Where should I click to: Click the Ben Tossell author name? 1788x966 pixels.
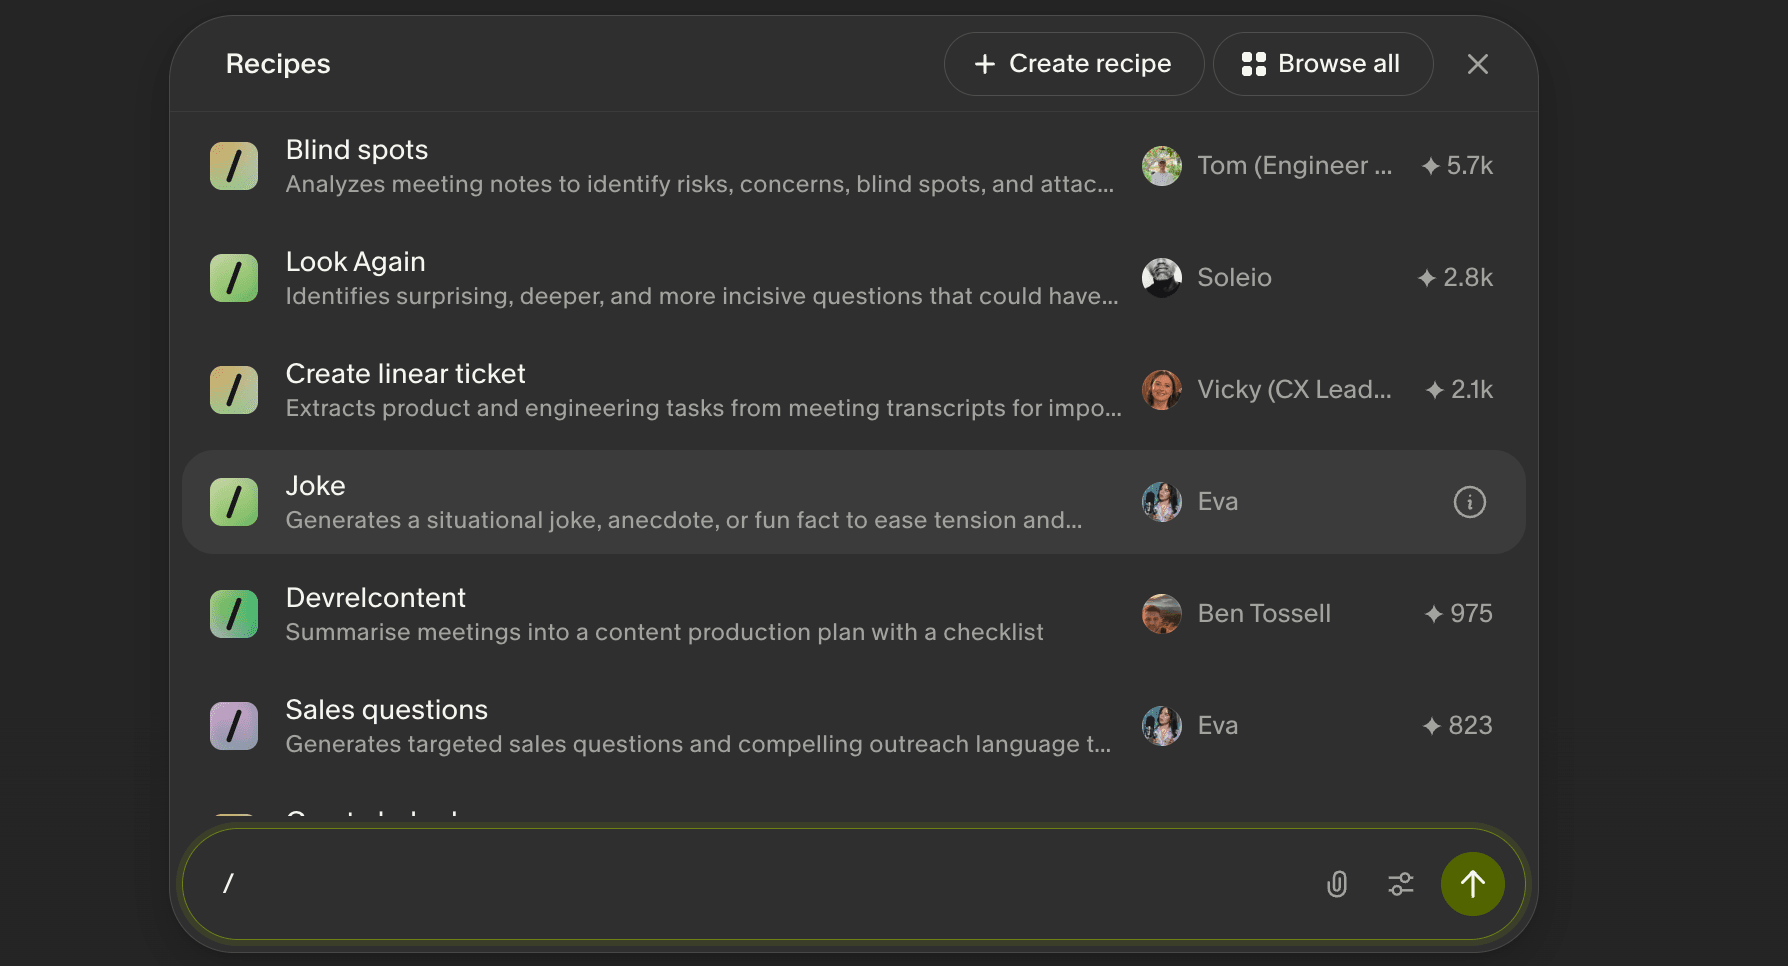tap(1264, 614)
